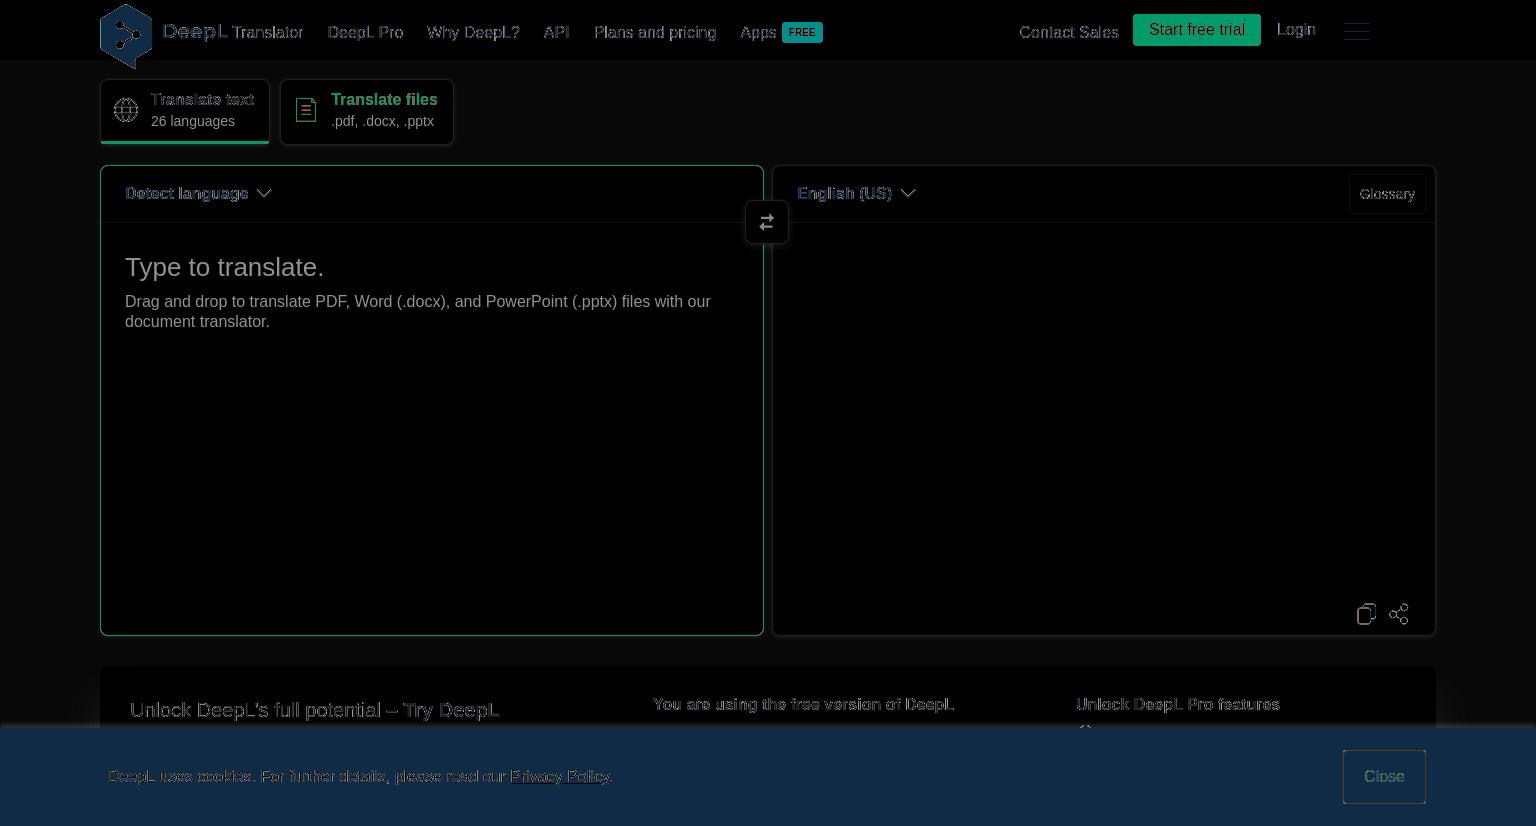Click the globe icon in Translate text tab
1536x826 pixels.
126,110
